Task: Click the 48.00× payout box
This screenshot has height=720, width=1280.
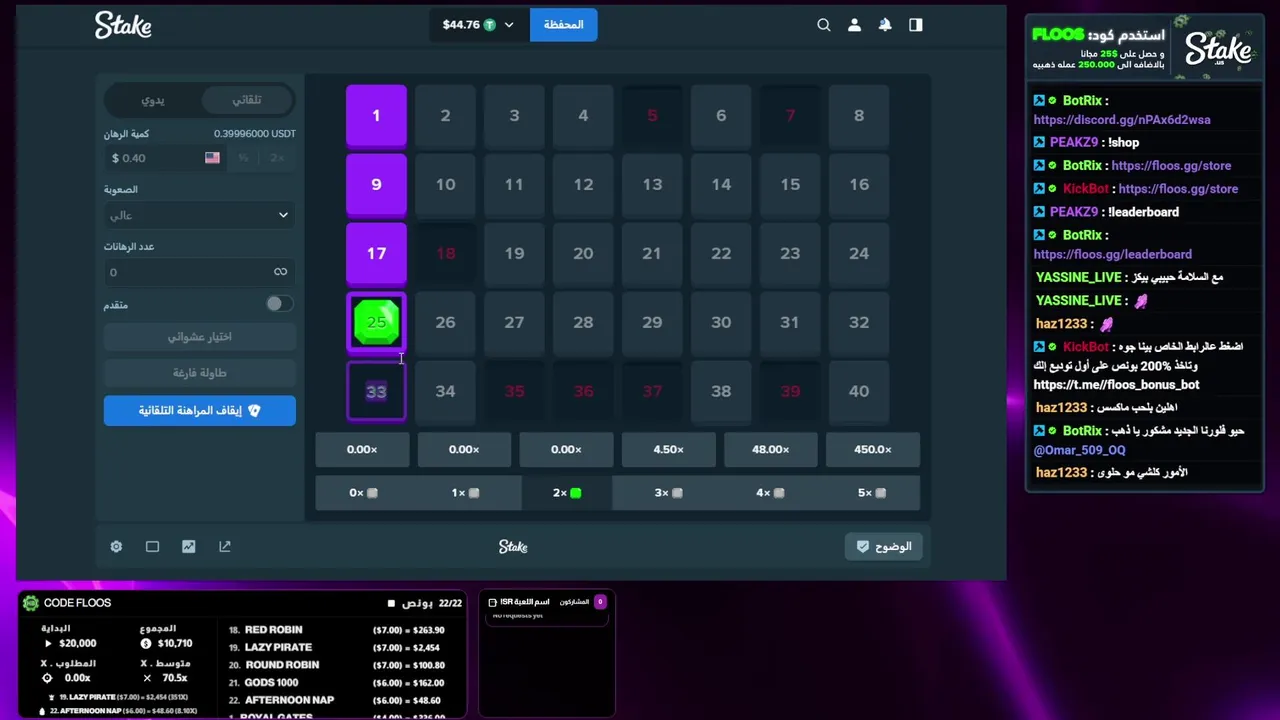Action: tap(770, 450)
